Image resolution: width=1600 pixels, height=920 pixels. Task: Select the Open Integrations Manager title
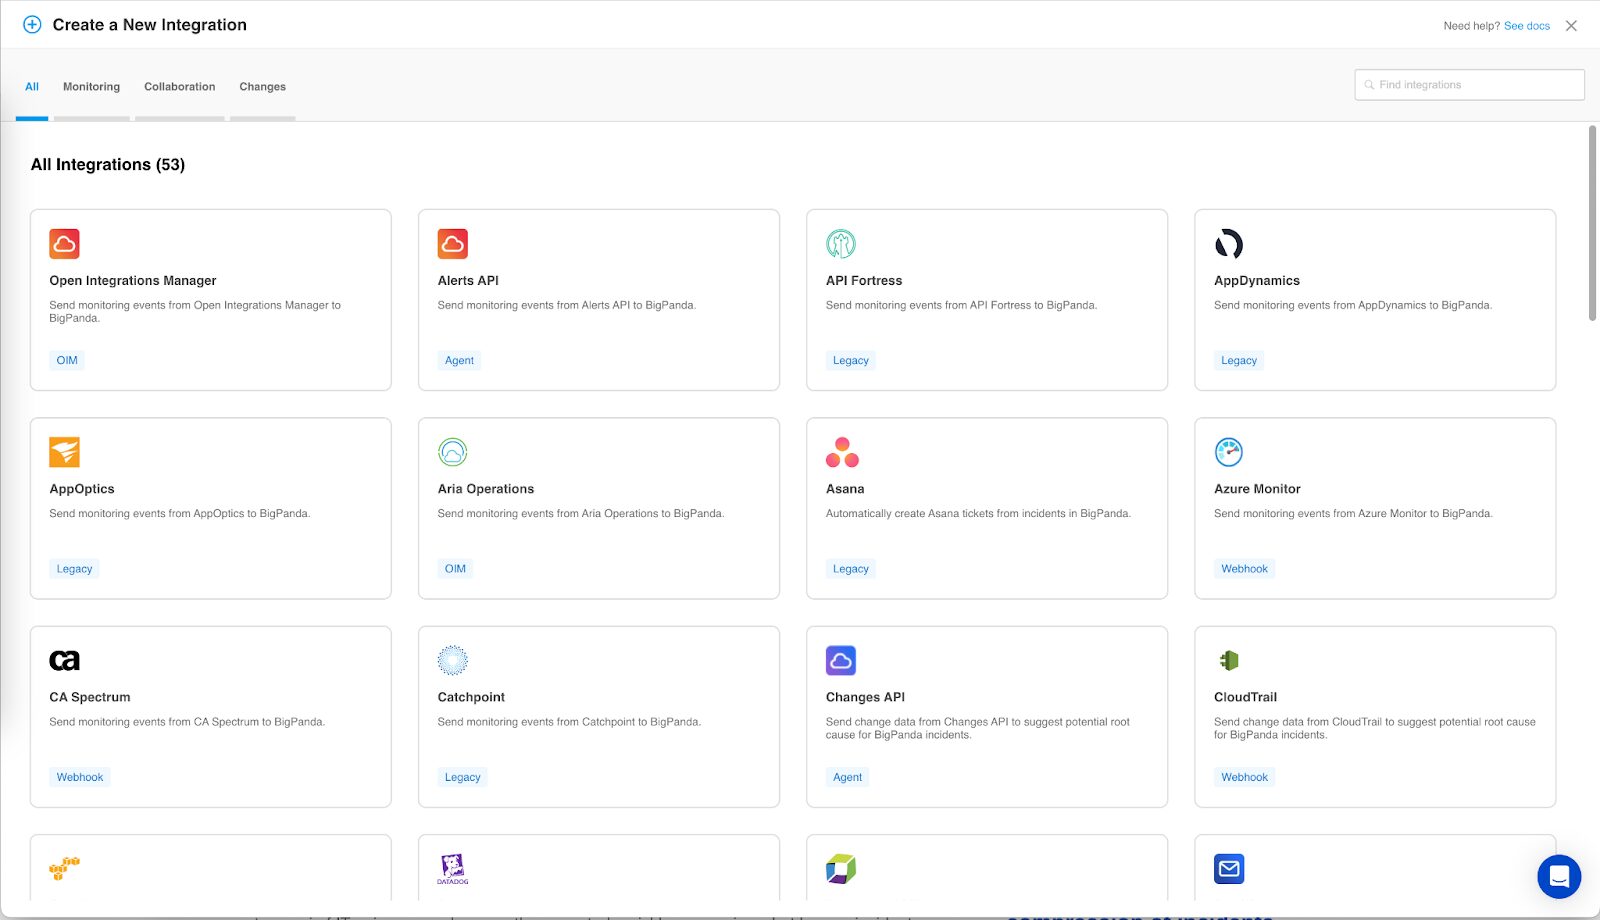click(x=133, y=281)
